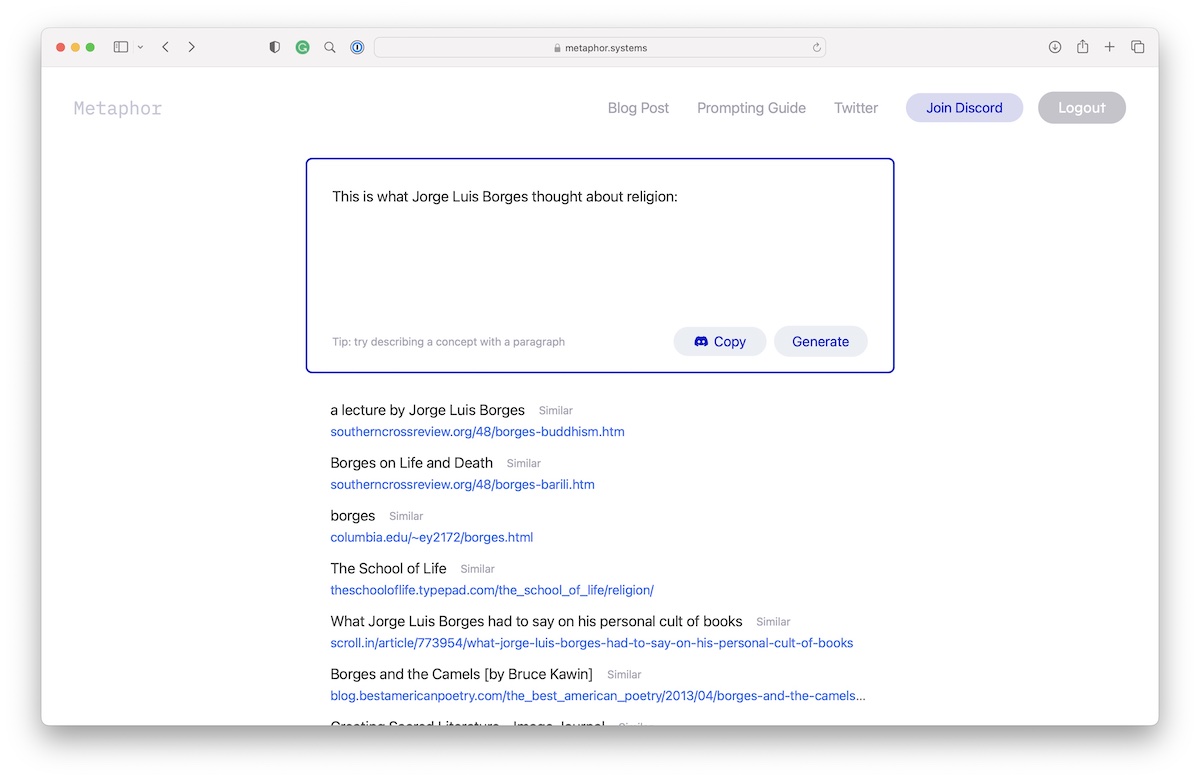Click 'The School of Life' title
Image resolution: width=1200 pixels, height=780 pixels.
388,568
